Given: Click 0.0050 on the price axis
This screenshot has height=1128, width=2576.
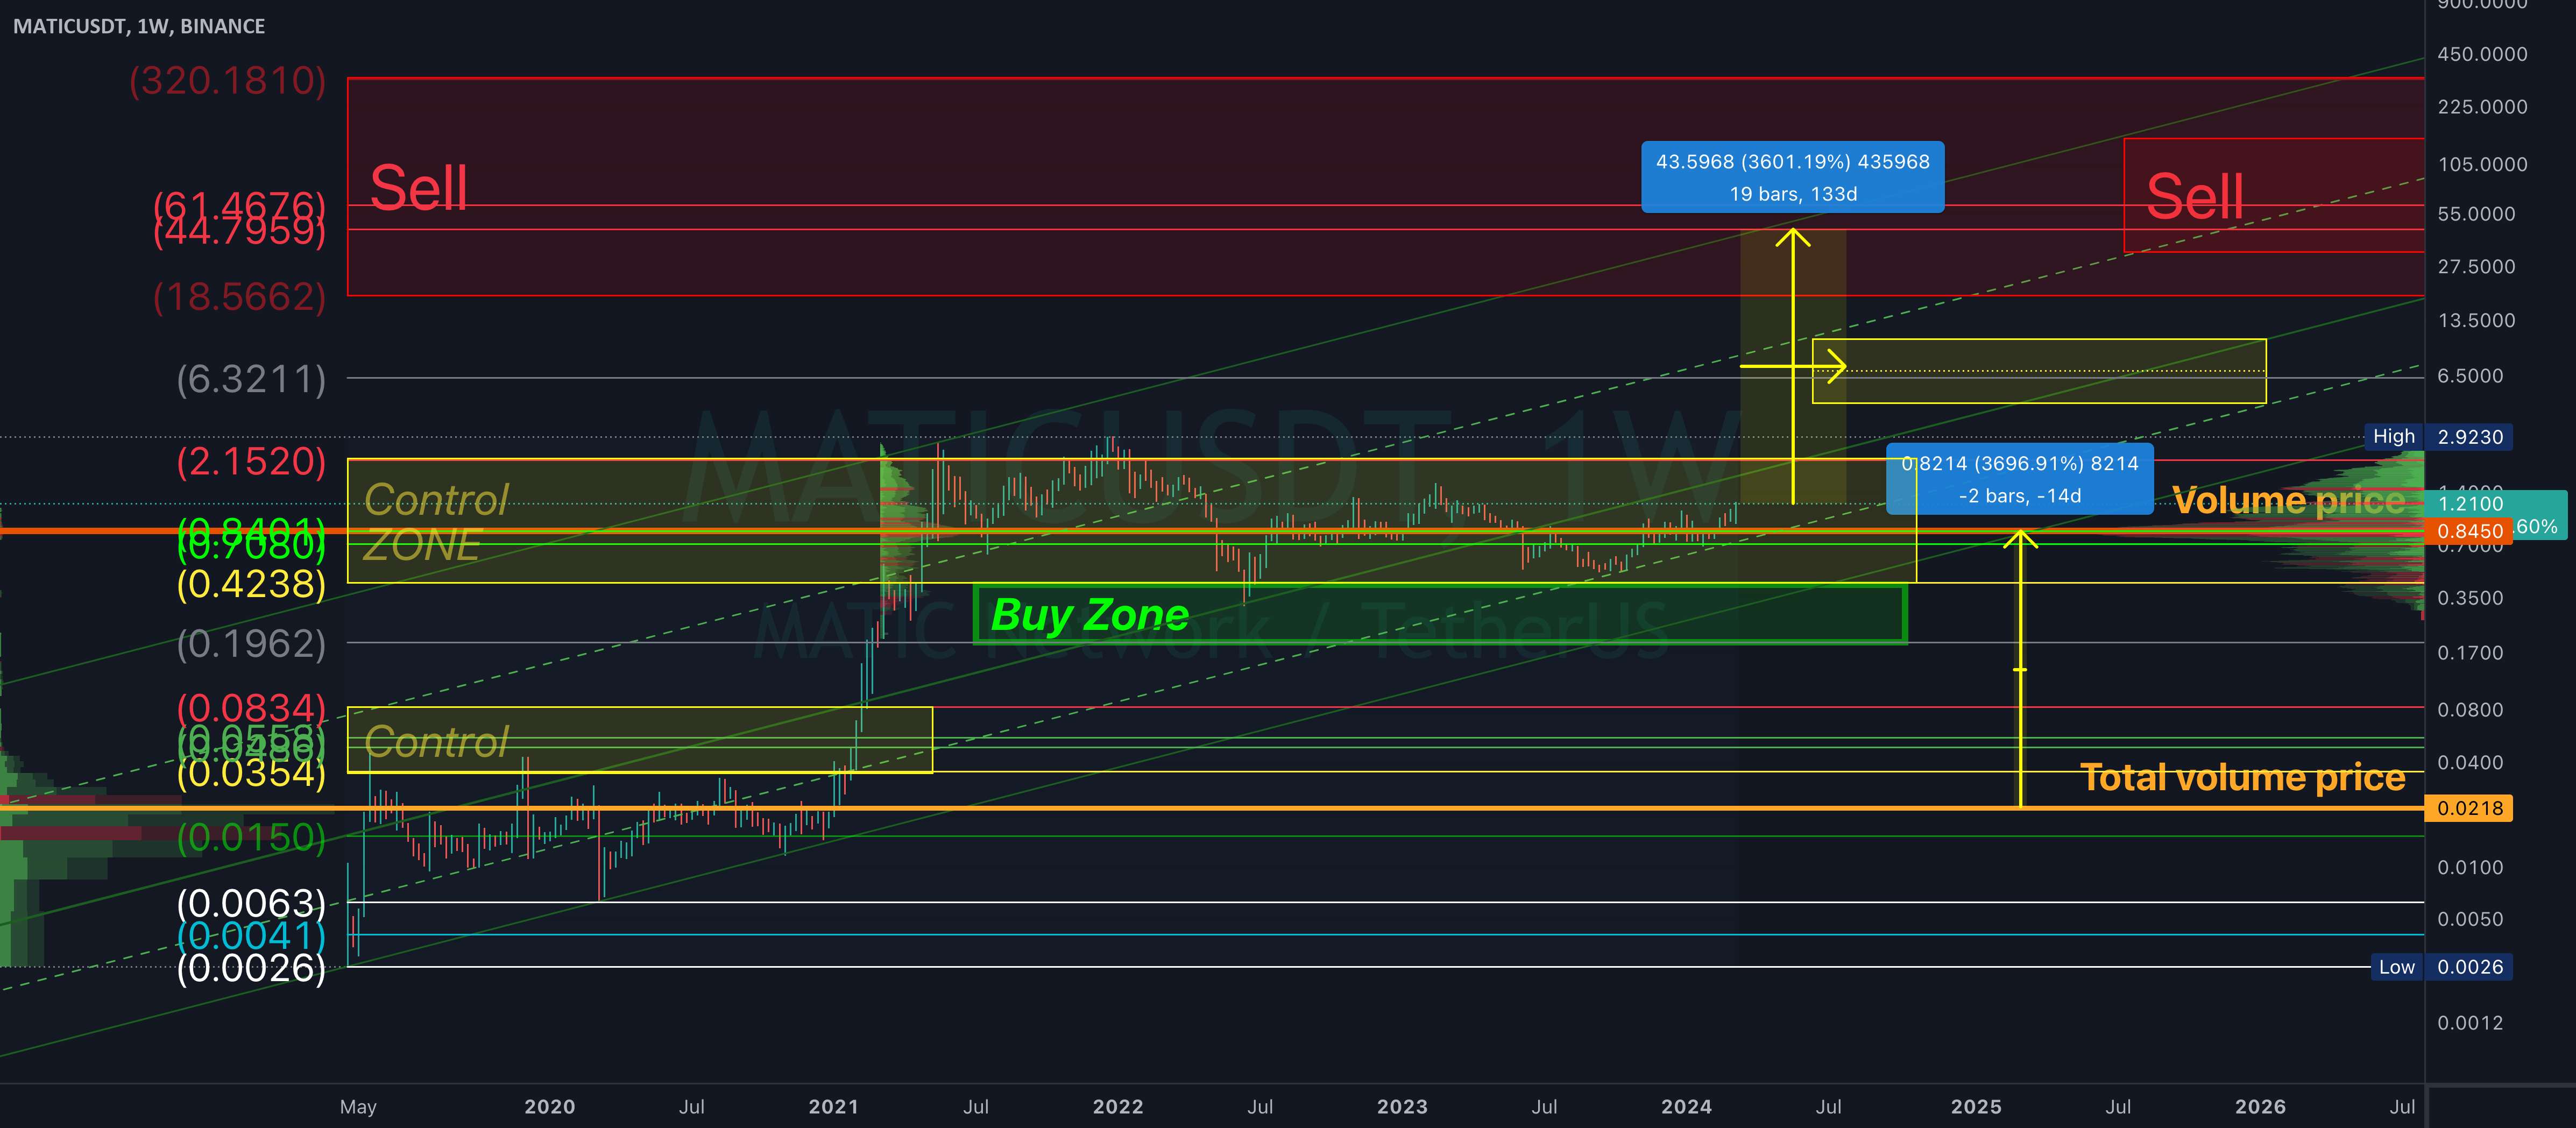Looking at the screenshot, I should click(x=2470, y=919).
